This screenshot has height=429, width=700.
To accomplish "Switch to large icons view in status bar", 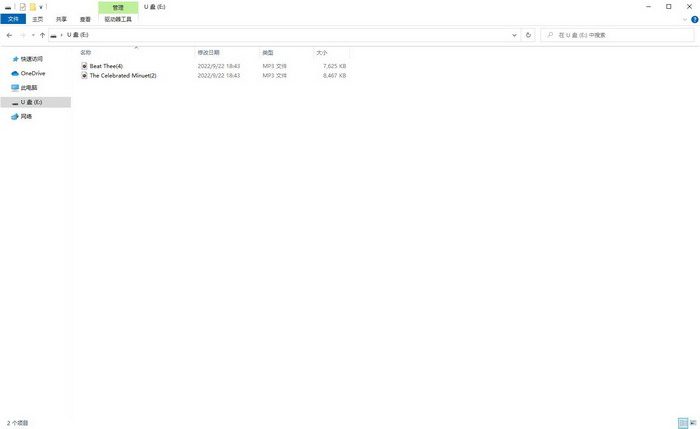I will (x=691, y=423).
